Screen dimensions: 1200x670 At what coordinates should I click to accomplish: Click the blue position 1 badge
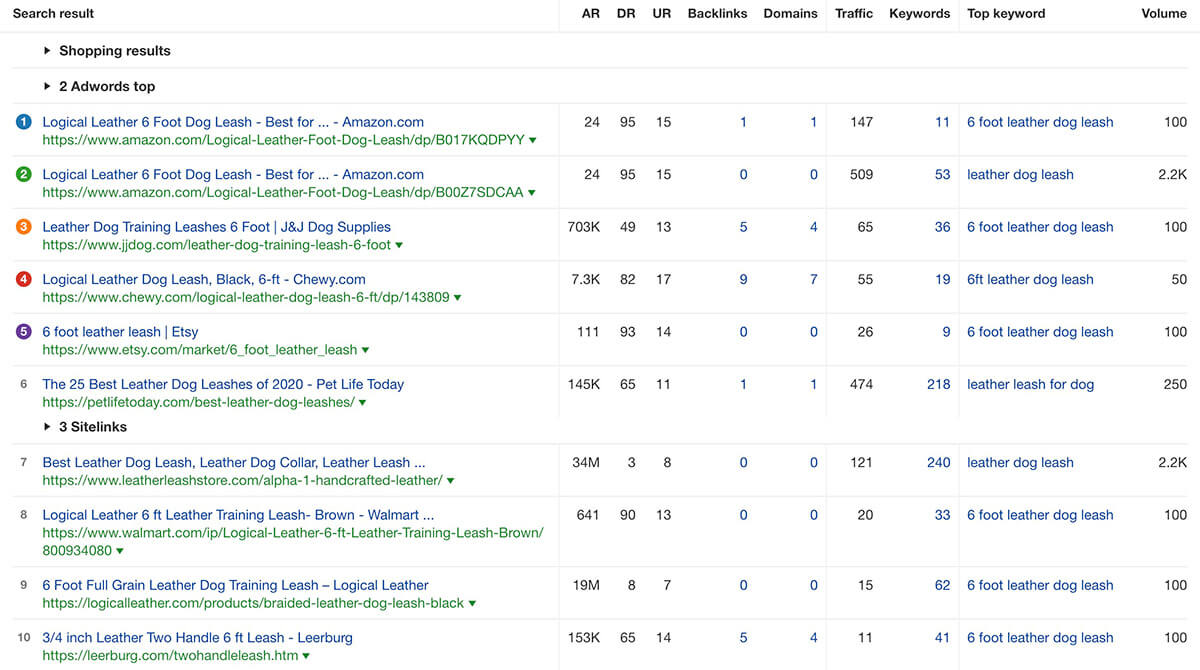click(24, 122)
